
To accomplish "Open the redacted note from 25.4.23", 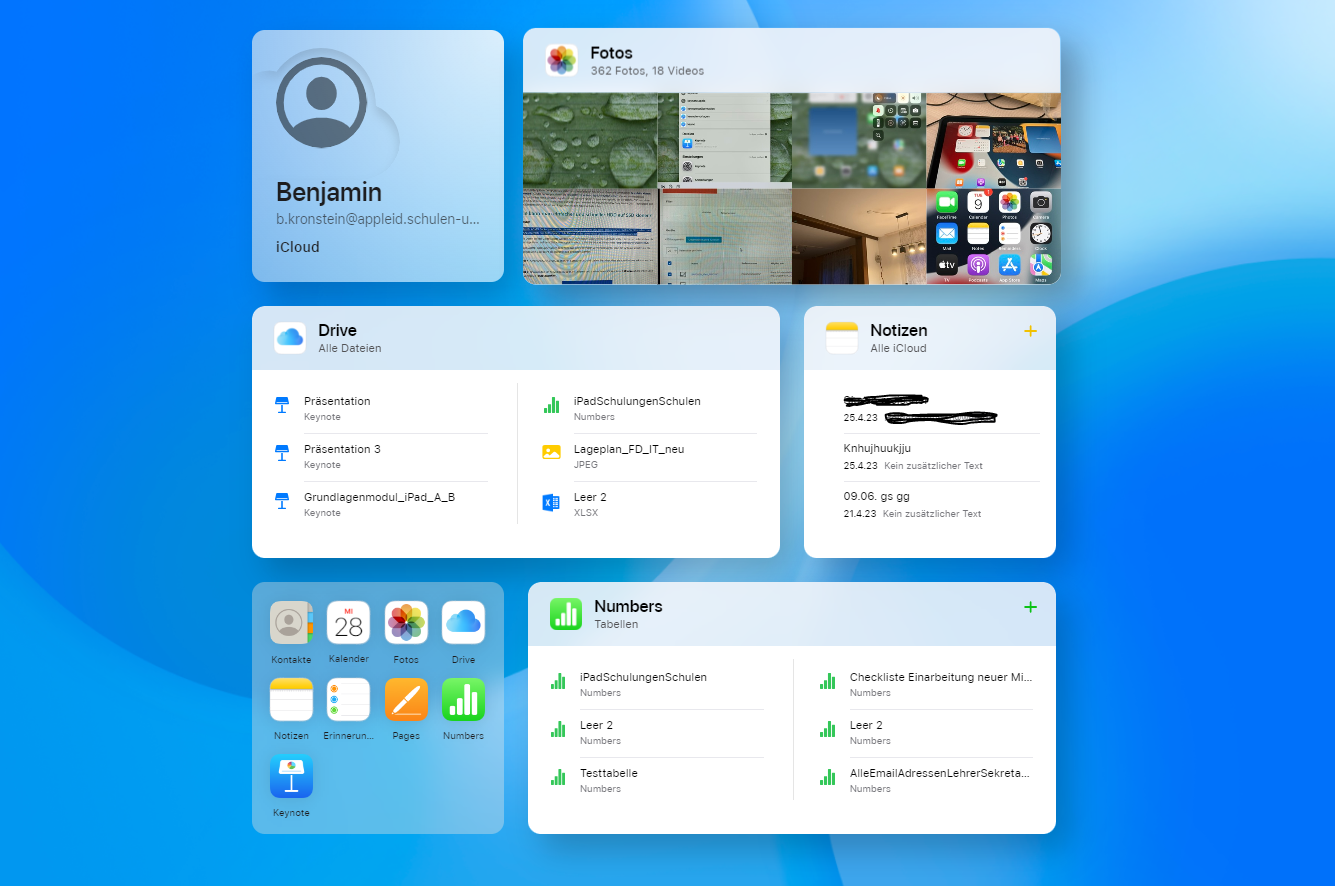I will coord(940,409).
